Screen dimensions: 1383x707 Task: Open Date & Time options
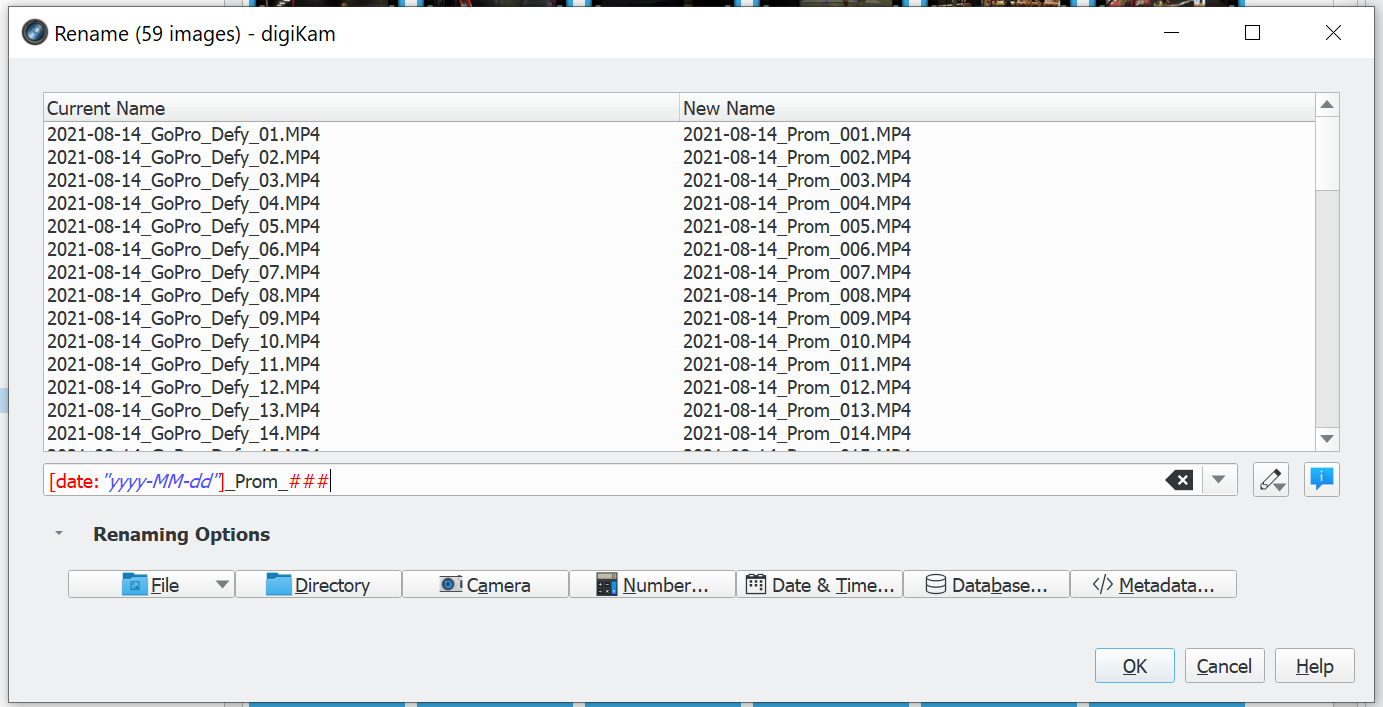819,585
